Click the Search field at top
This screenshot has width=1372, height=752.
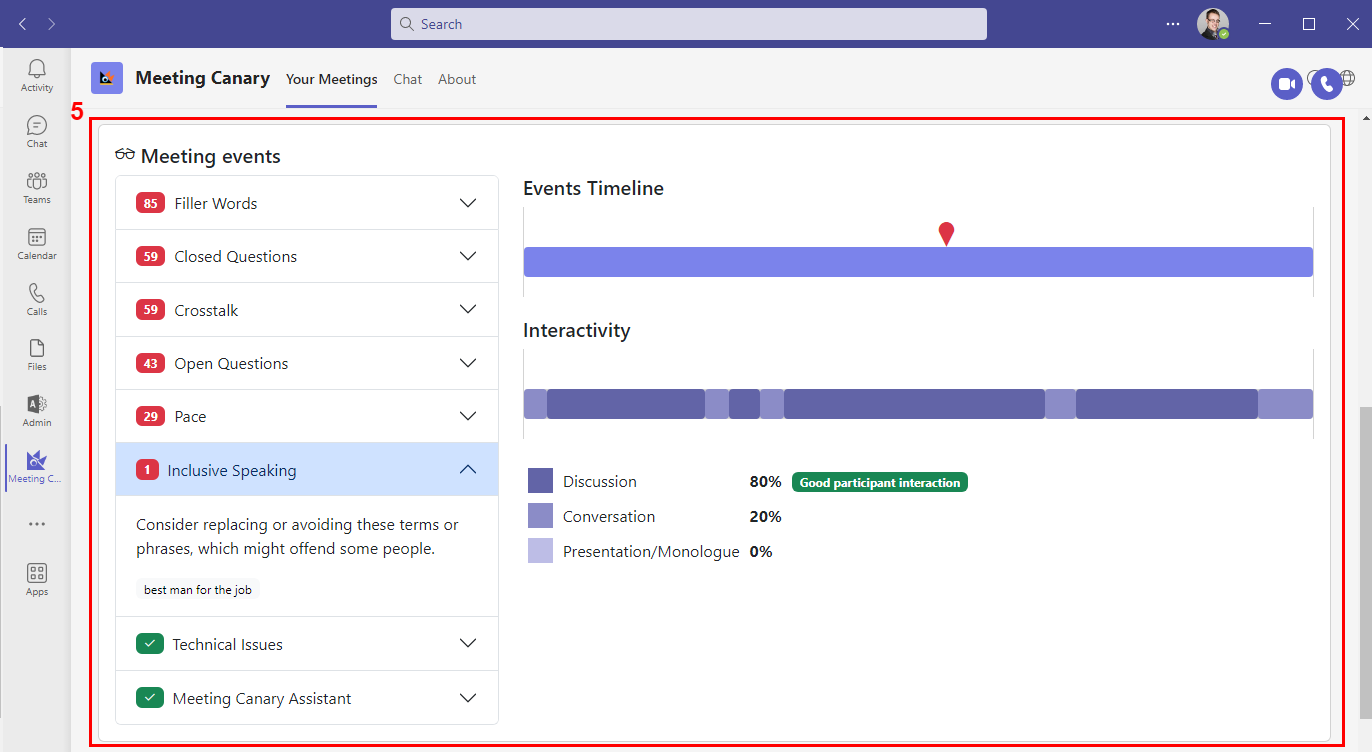point(688,24)
